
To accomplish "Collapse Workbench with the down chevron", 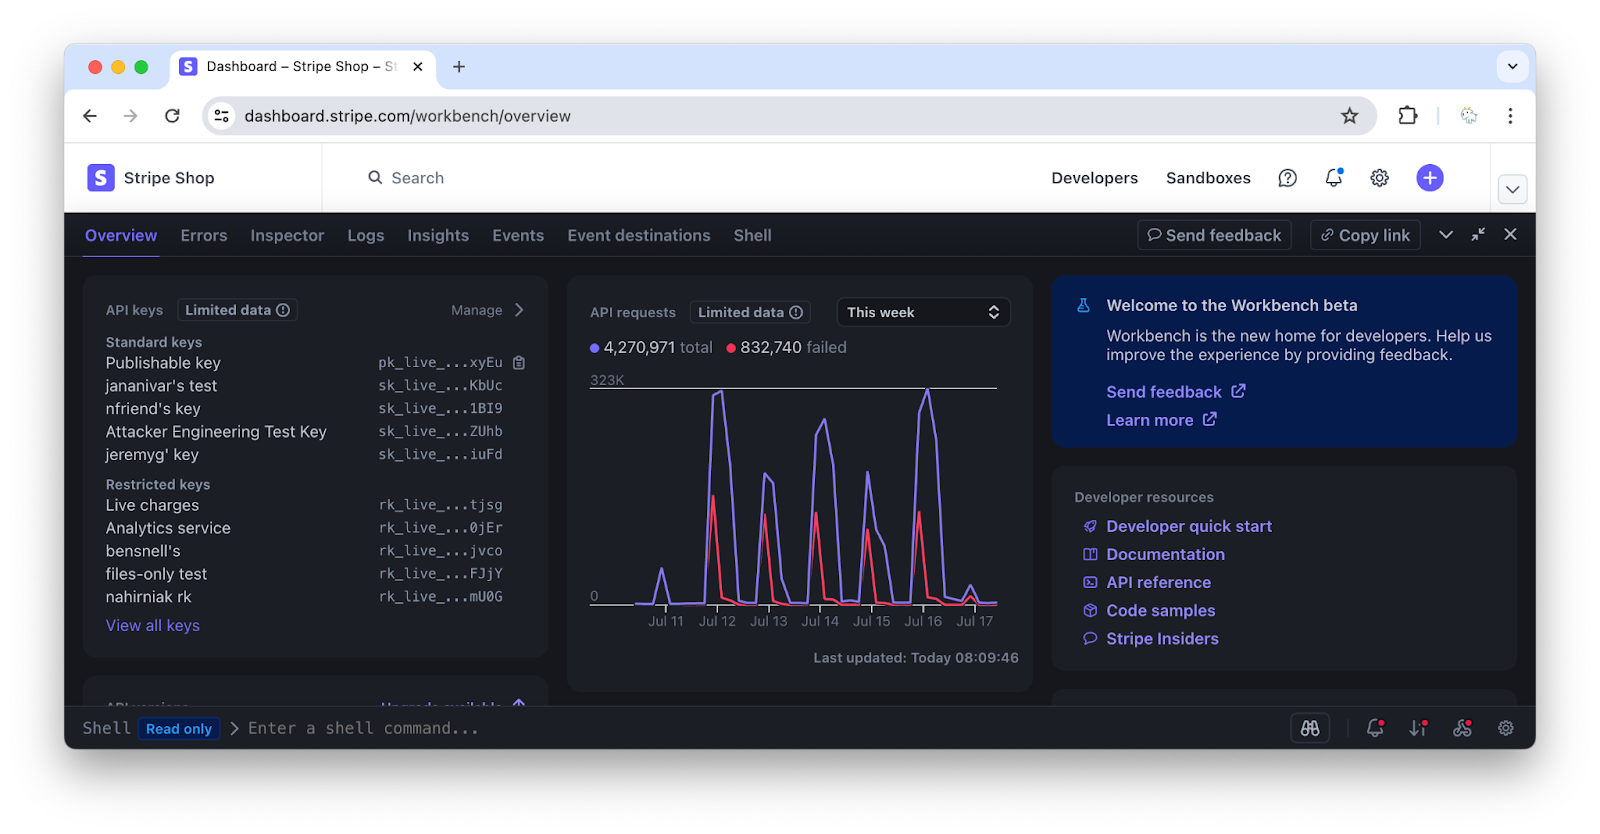I will [1445, 235].
